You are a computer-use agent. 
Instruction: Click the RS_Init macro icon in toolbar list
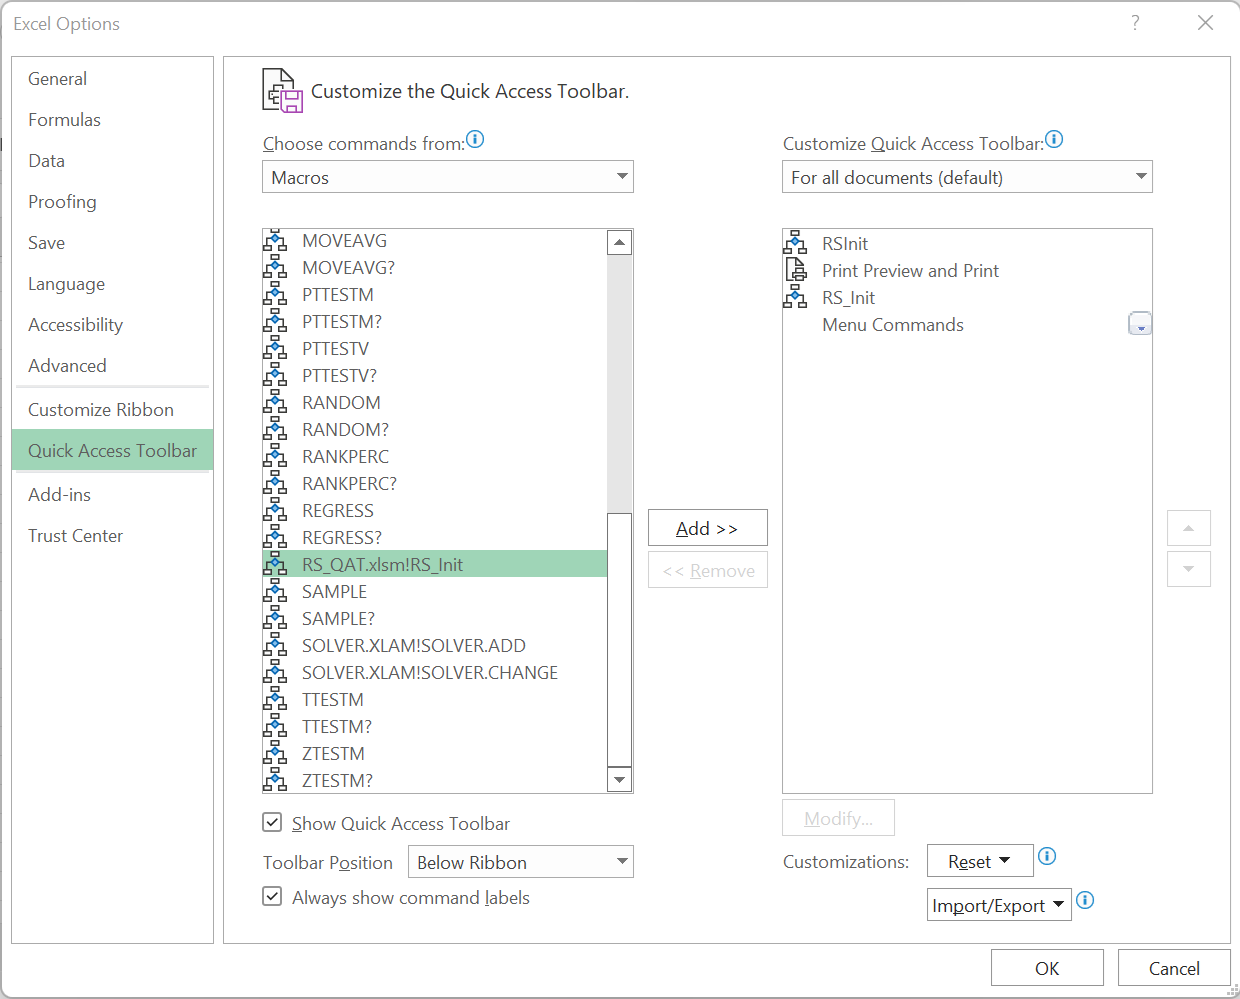(795, 297)
